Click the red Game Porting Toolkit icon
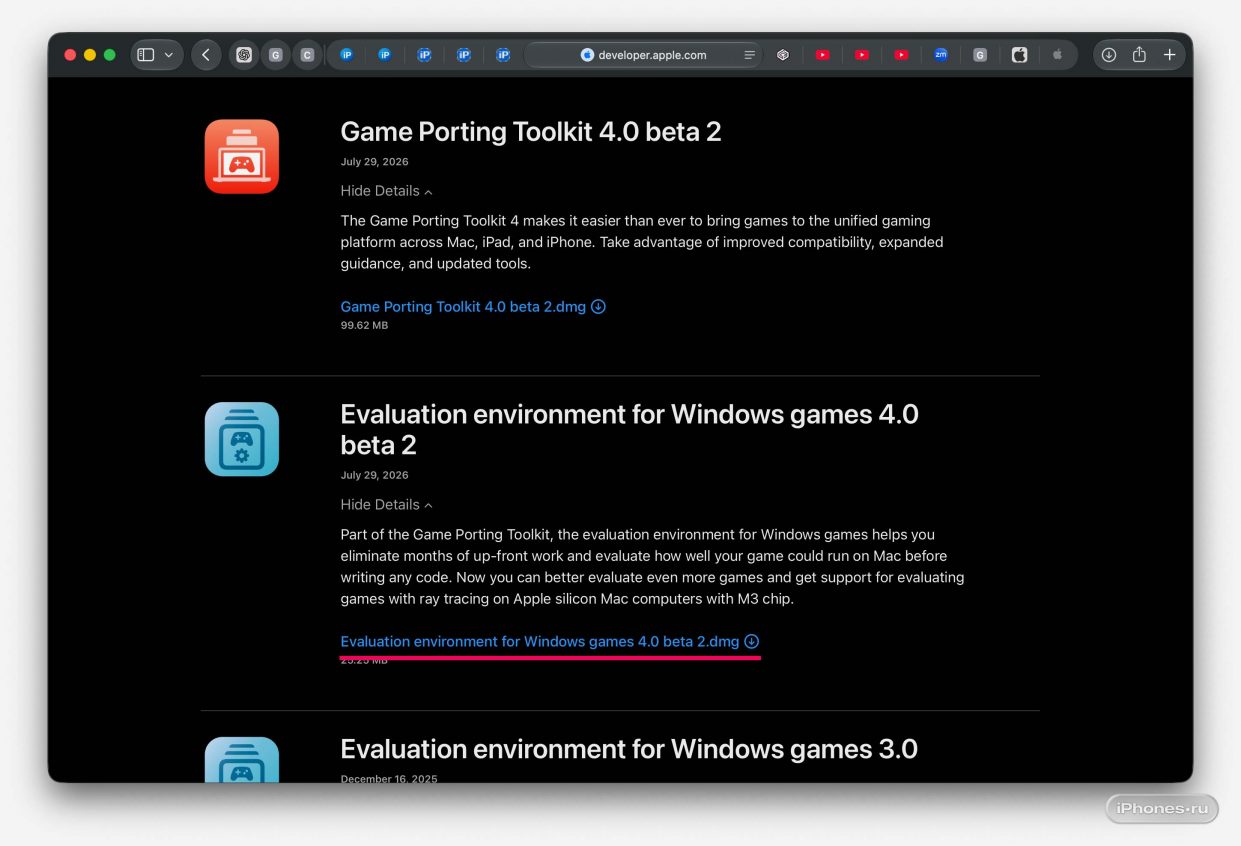Viewport: 1241px width, 846px height. click(242, 156)
